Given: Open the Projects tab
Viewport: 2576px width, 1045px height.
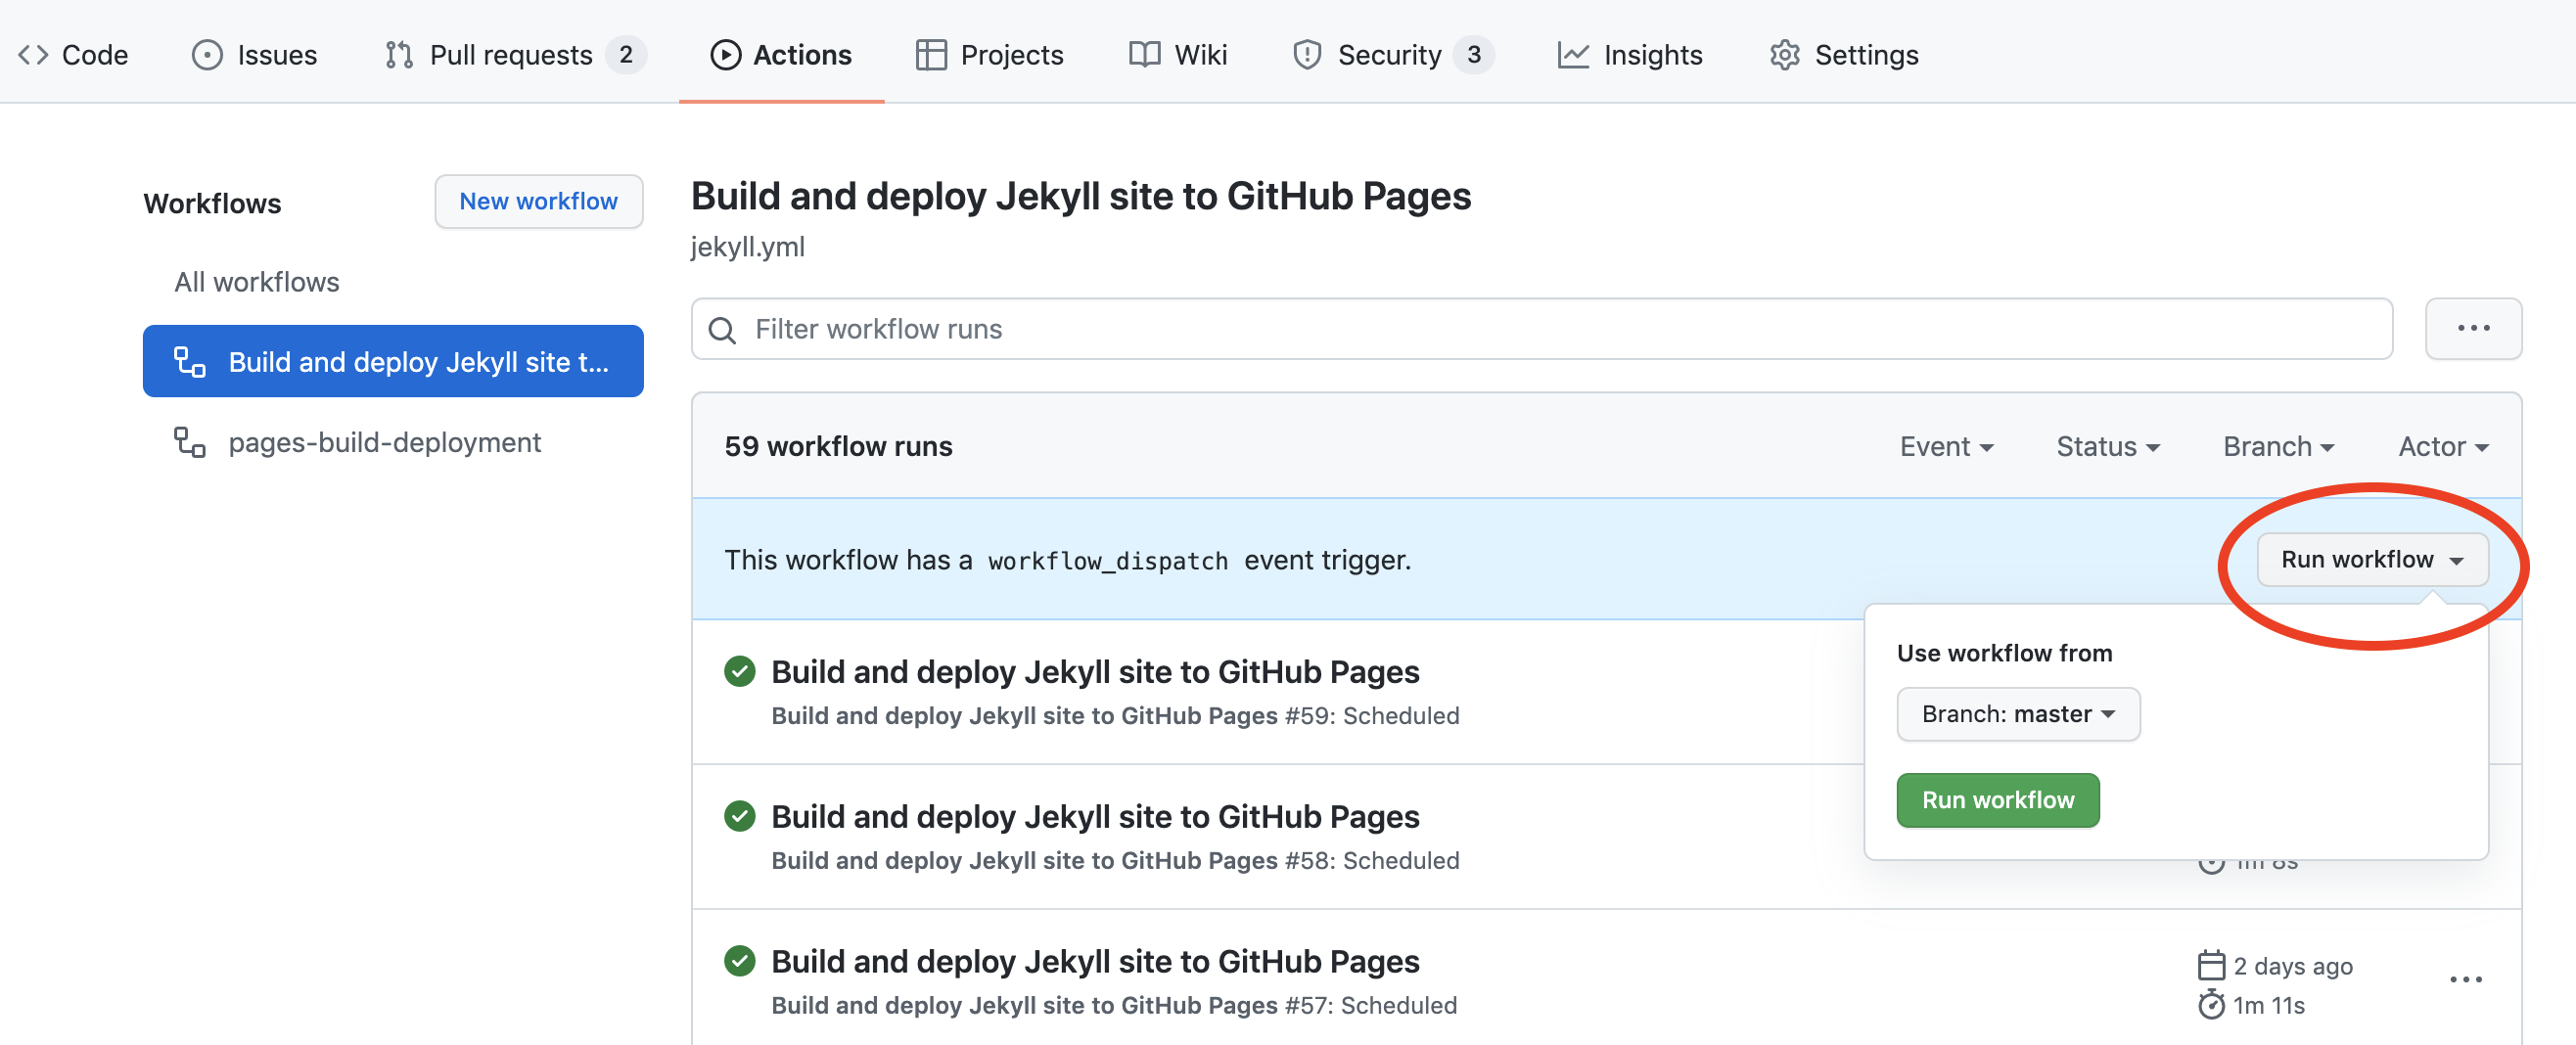Looking at the screenshot, I should [x=989, y=55].
